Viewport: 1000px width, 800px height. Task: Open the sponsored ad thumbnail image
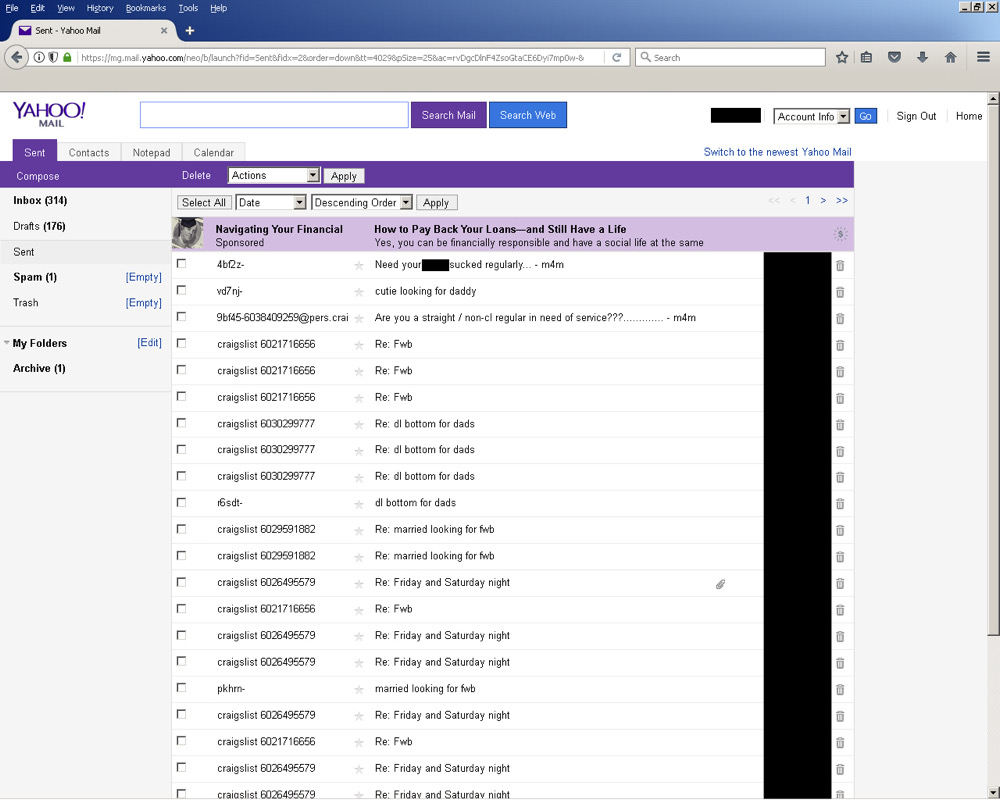click(x=188, y=233)
